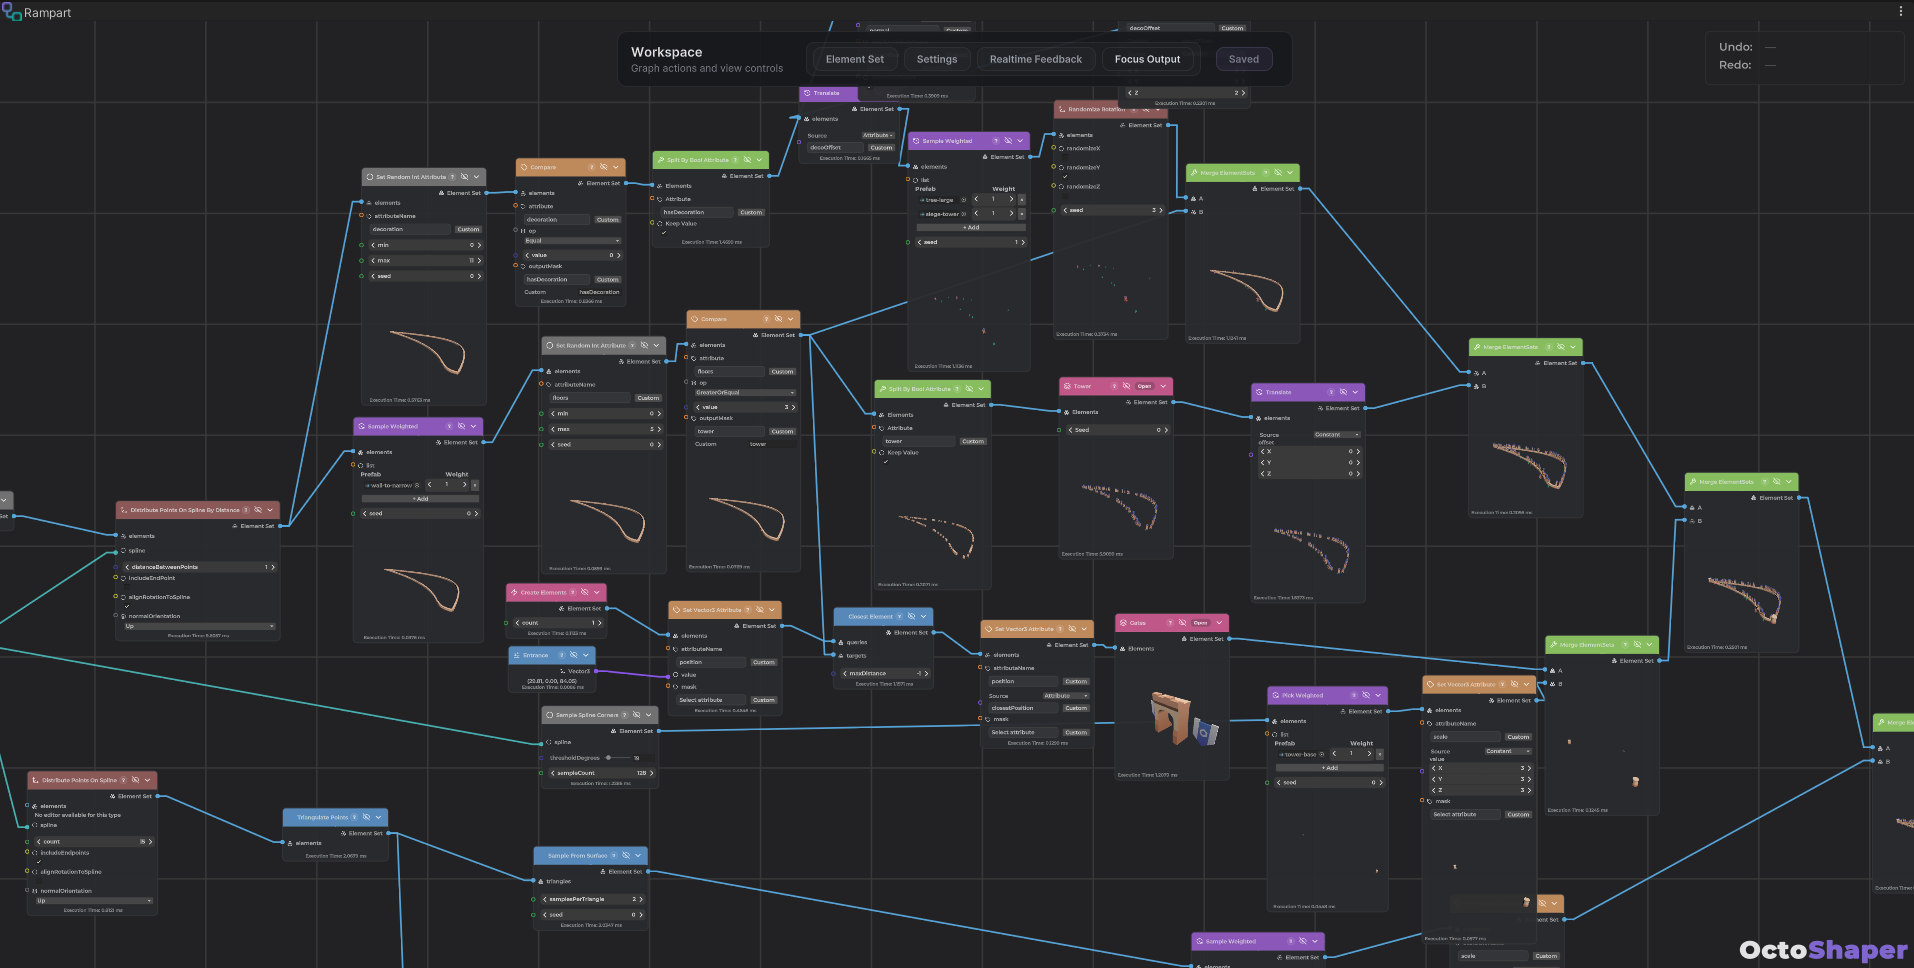This screenshot has width=1914, height=968.
Task: Toggle Keep Value checkbox under hasDecoration attribute
Action: point(663,232)
